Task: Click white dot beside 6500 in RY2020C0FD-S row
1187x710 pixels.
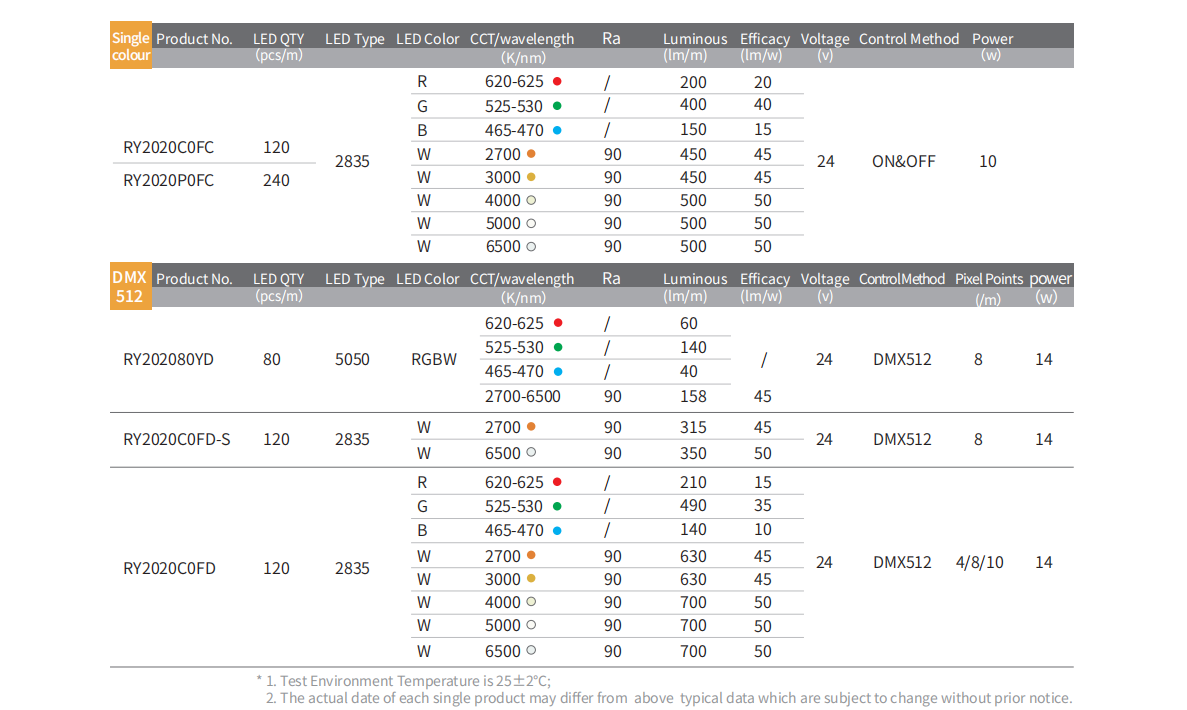Action: (532, 452)
